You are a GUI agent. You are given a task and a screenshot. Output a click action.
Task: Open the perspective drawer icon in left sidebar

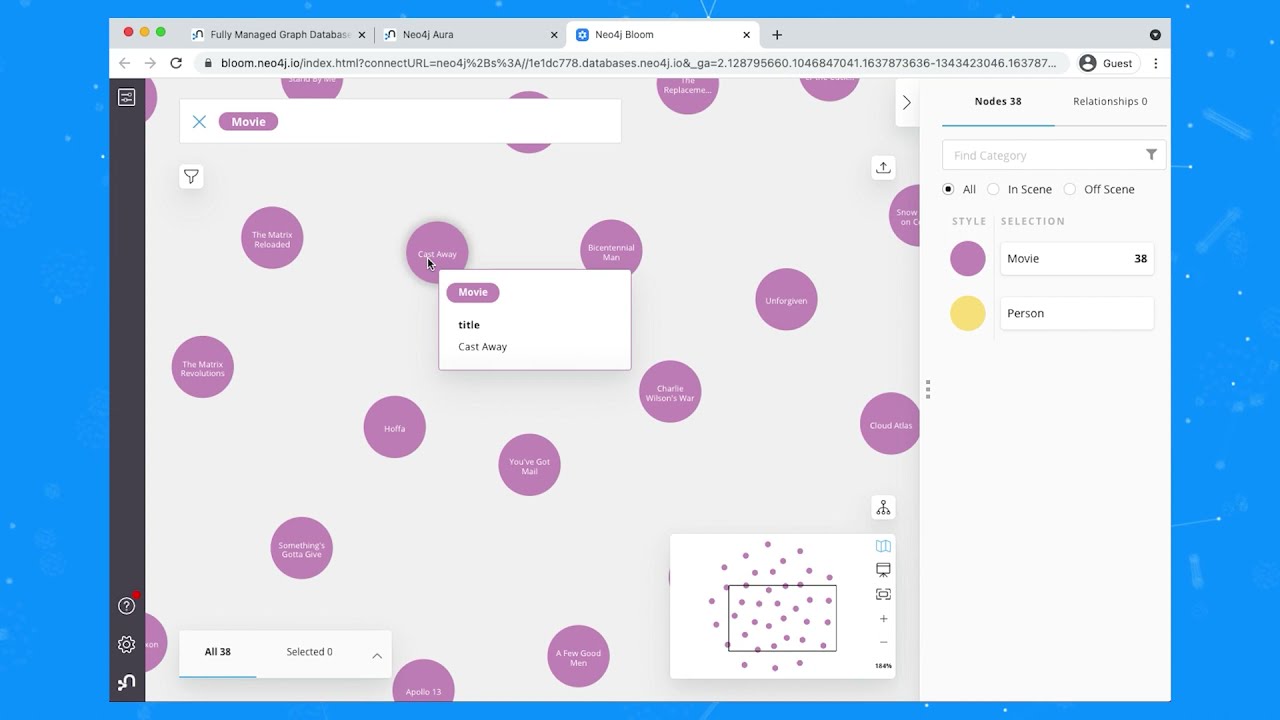click(127, 97)
